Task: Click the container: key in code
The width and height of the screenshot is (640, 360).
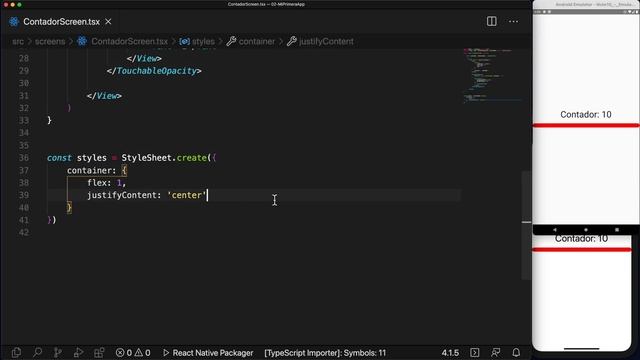Action: 91,170
